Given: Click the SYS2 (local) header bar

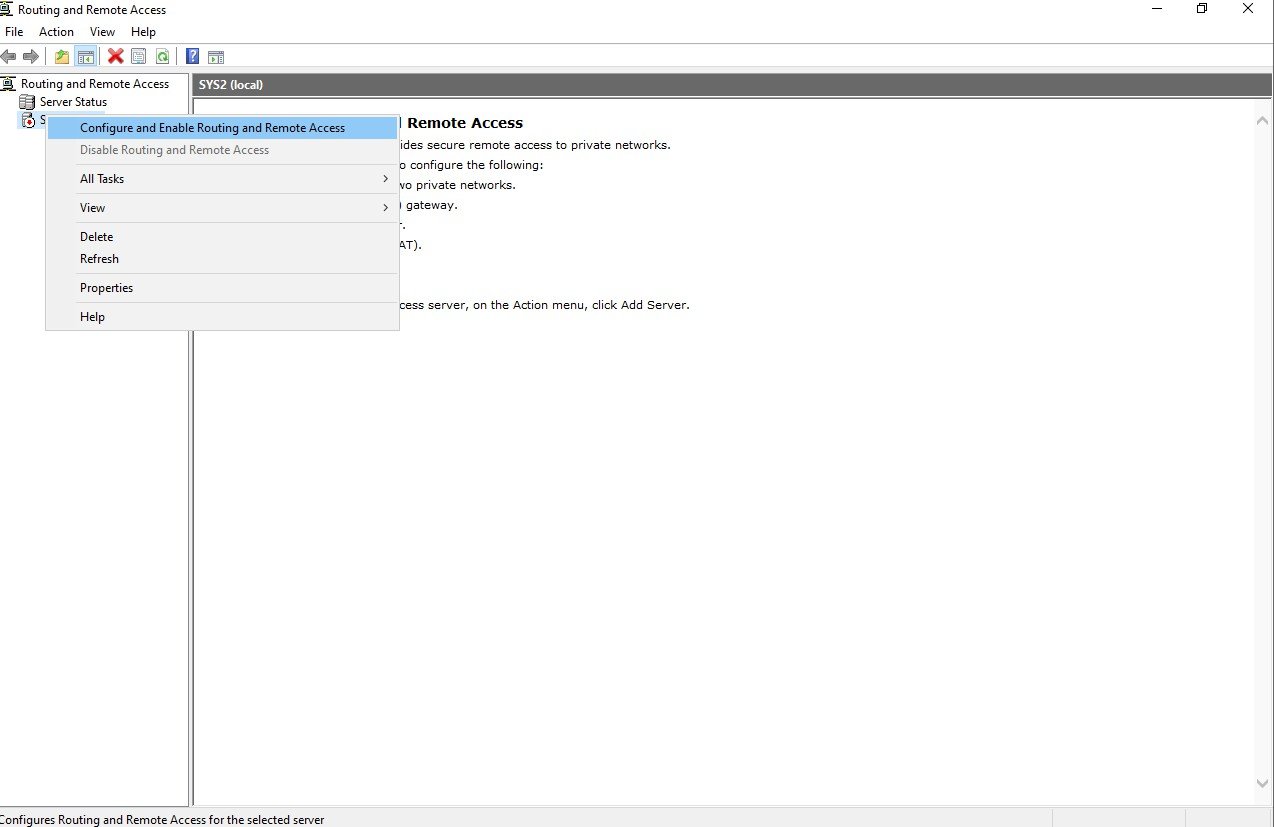Looking at the screenshot, I should pyautogui.click(x=733, y=85).
